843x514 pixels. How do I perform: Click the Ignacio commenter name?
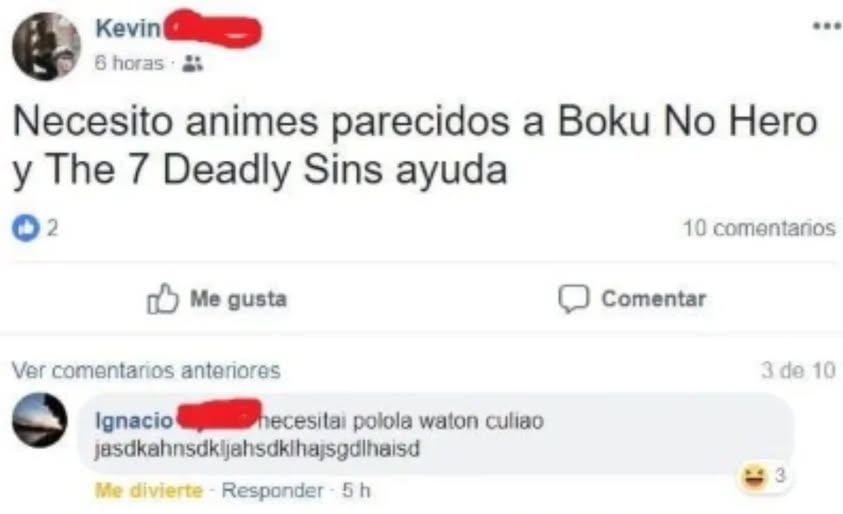click(x=134, y=420)
